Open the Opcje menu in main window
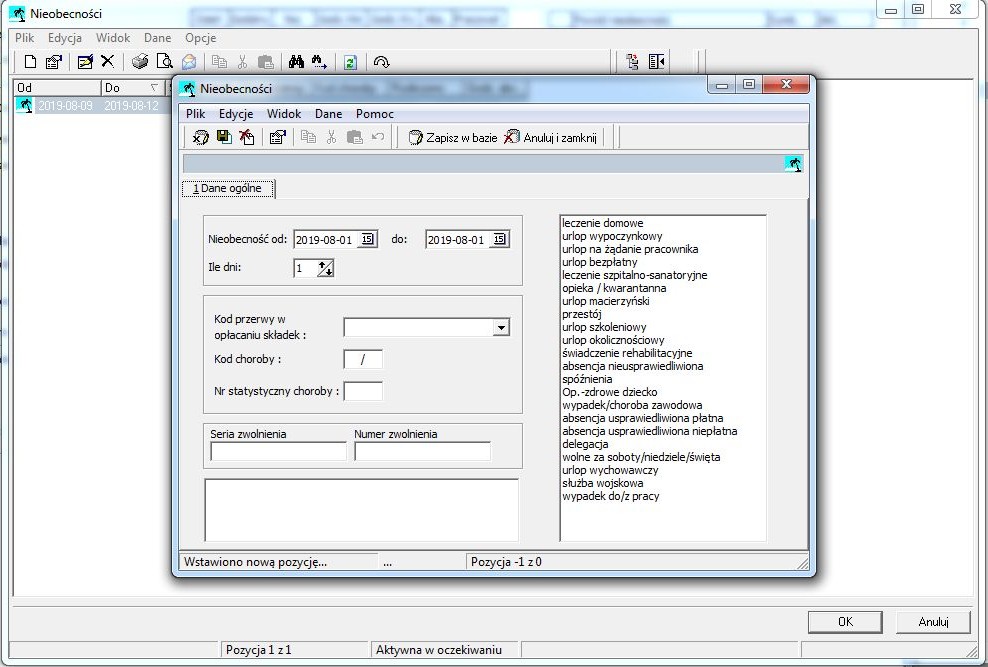The width and height of the screenshot is (988, 667). click(x=200, y=38)
